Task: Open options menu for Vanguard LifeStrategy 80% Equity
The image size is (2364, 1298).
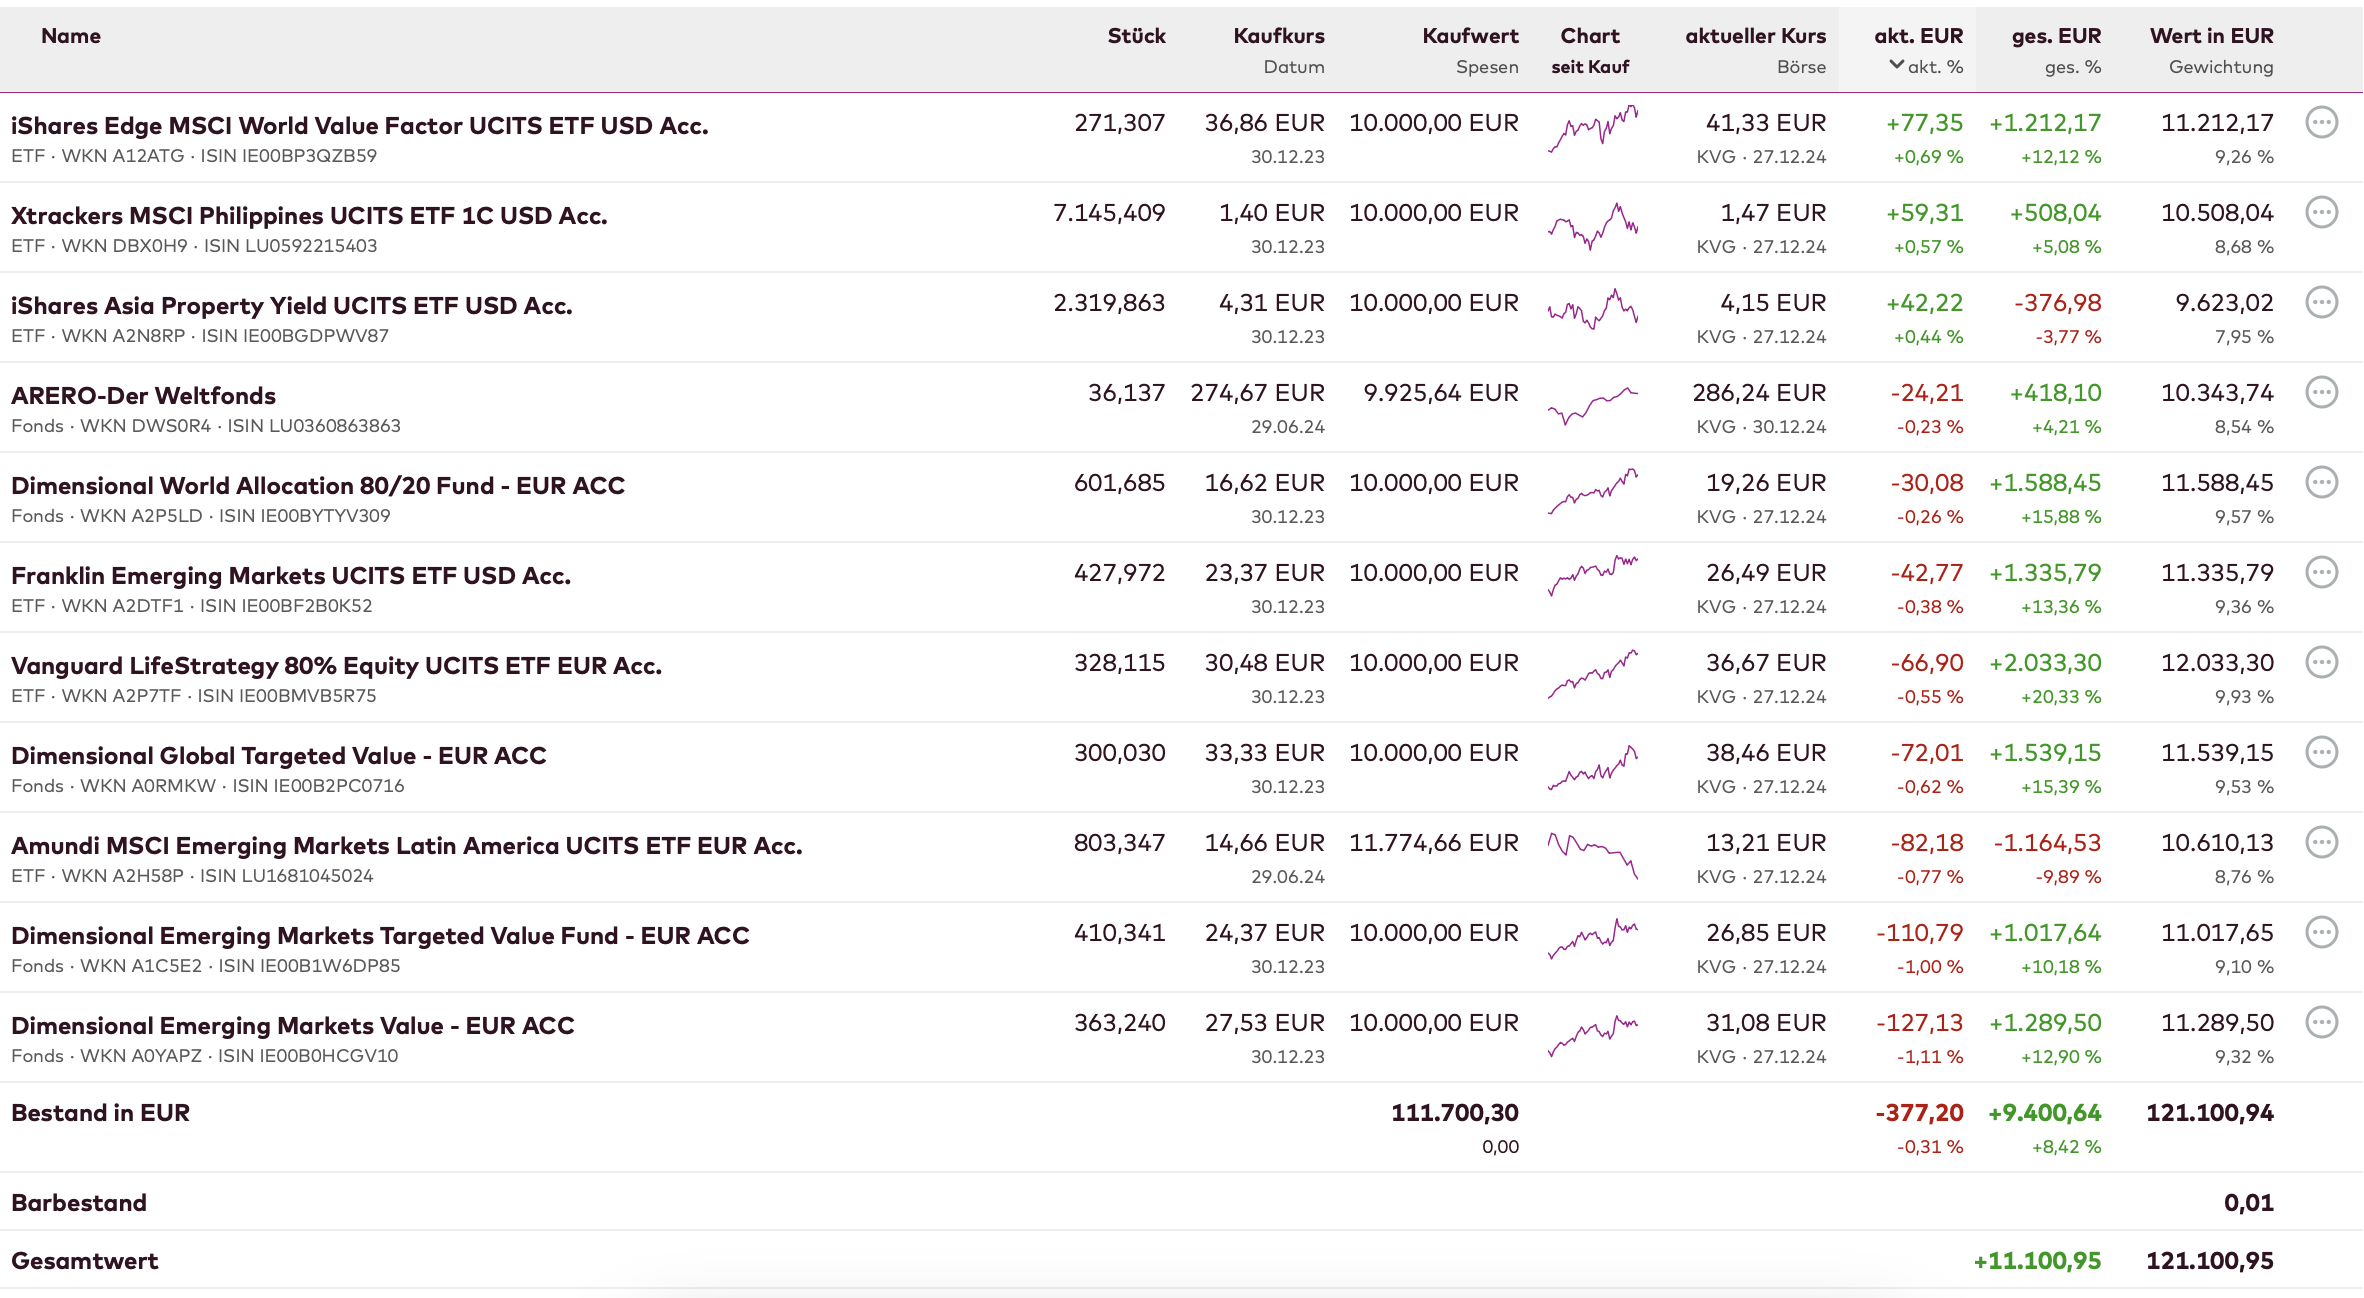Action: click(x=2321, y=663)
